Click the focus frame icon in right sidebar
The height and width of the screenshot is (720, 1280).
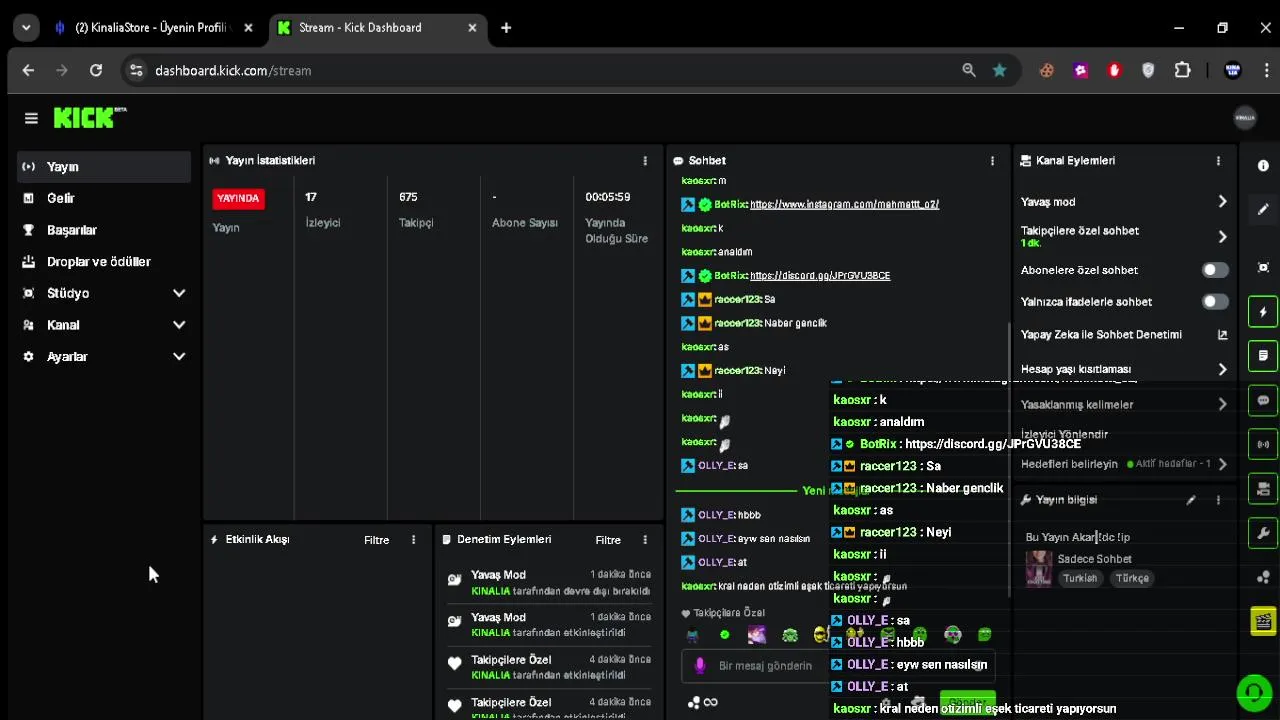(1263, 268)
